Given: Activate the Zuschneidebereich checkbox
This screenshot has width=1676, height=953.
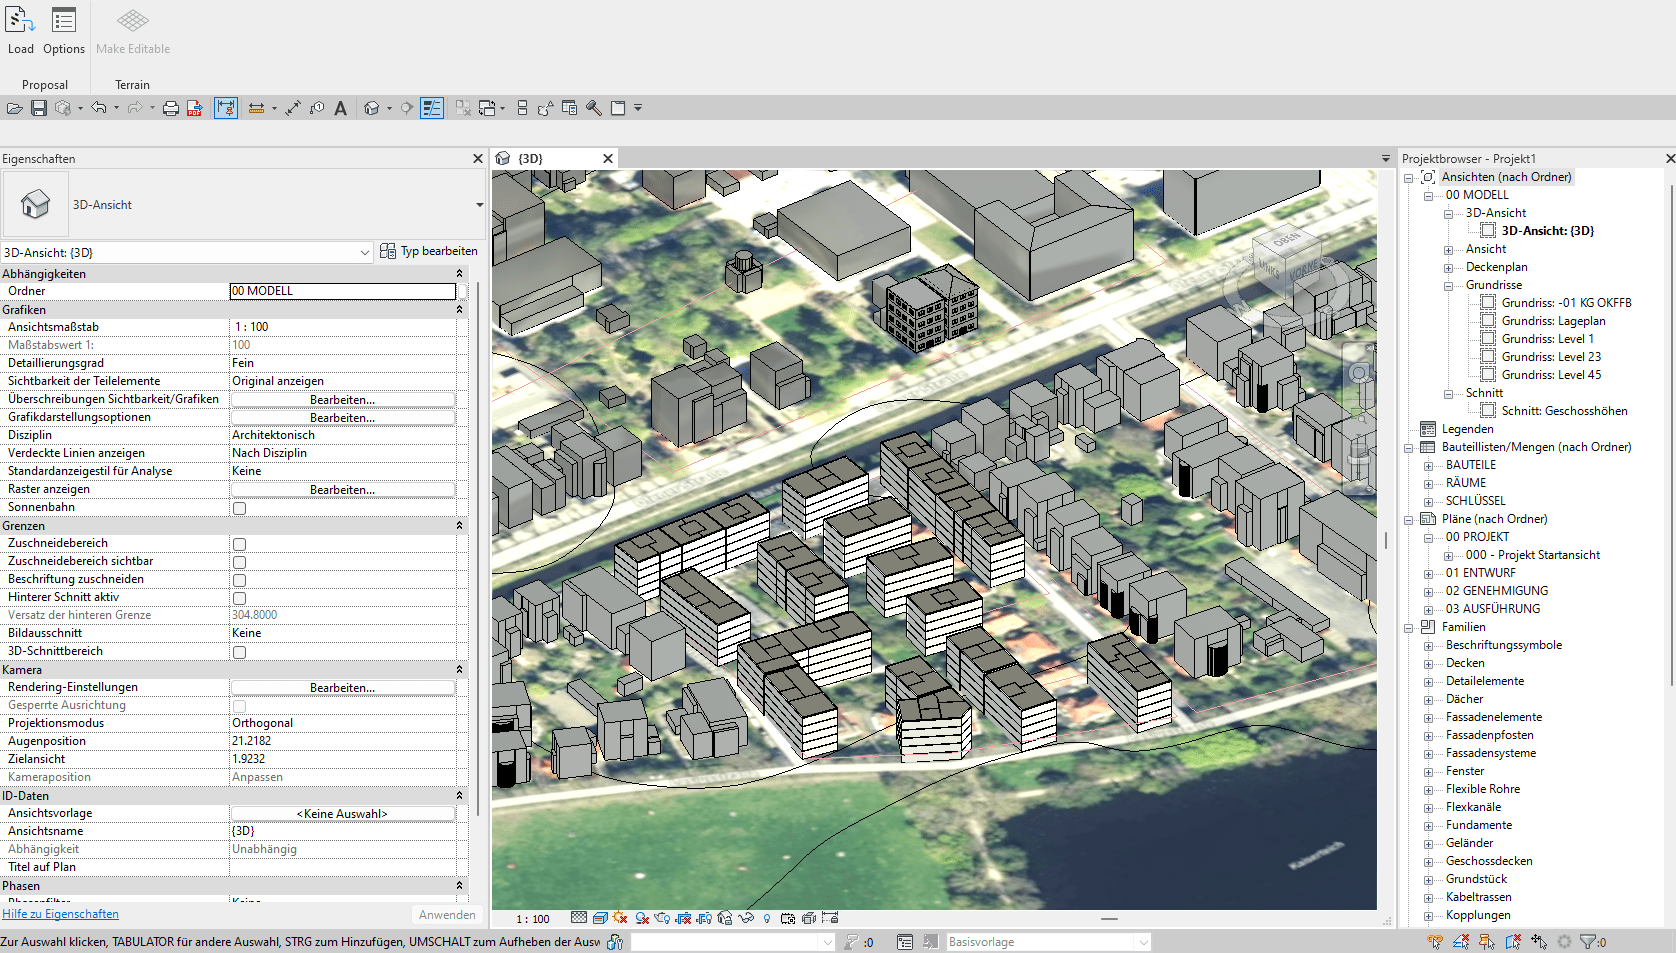Looking at the screenshot, I should 238,544.
